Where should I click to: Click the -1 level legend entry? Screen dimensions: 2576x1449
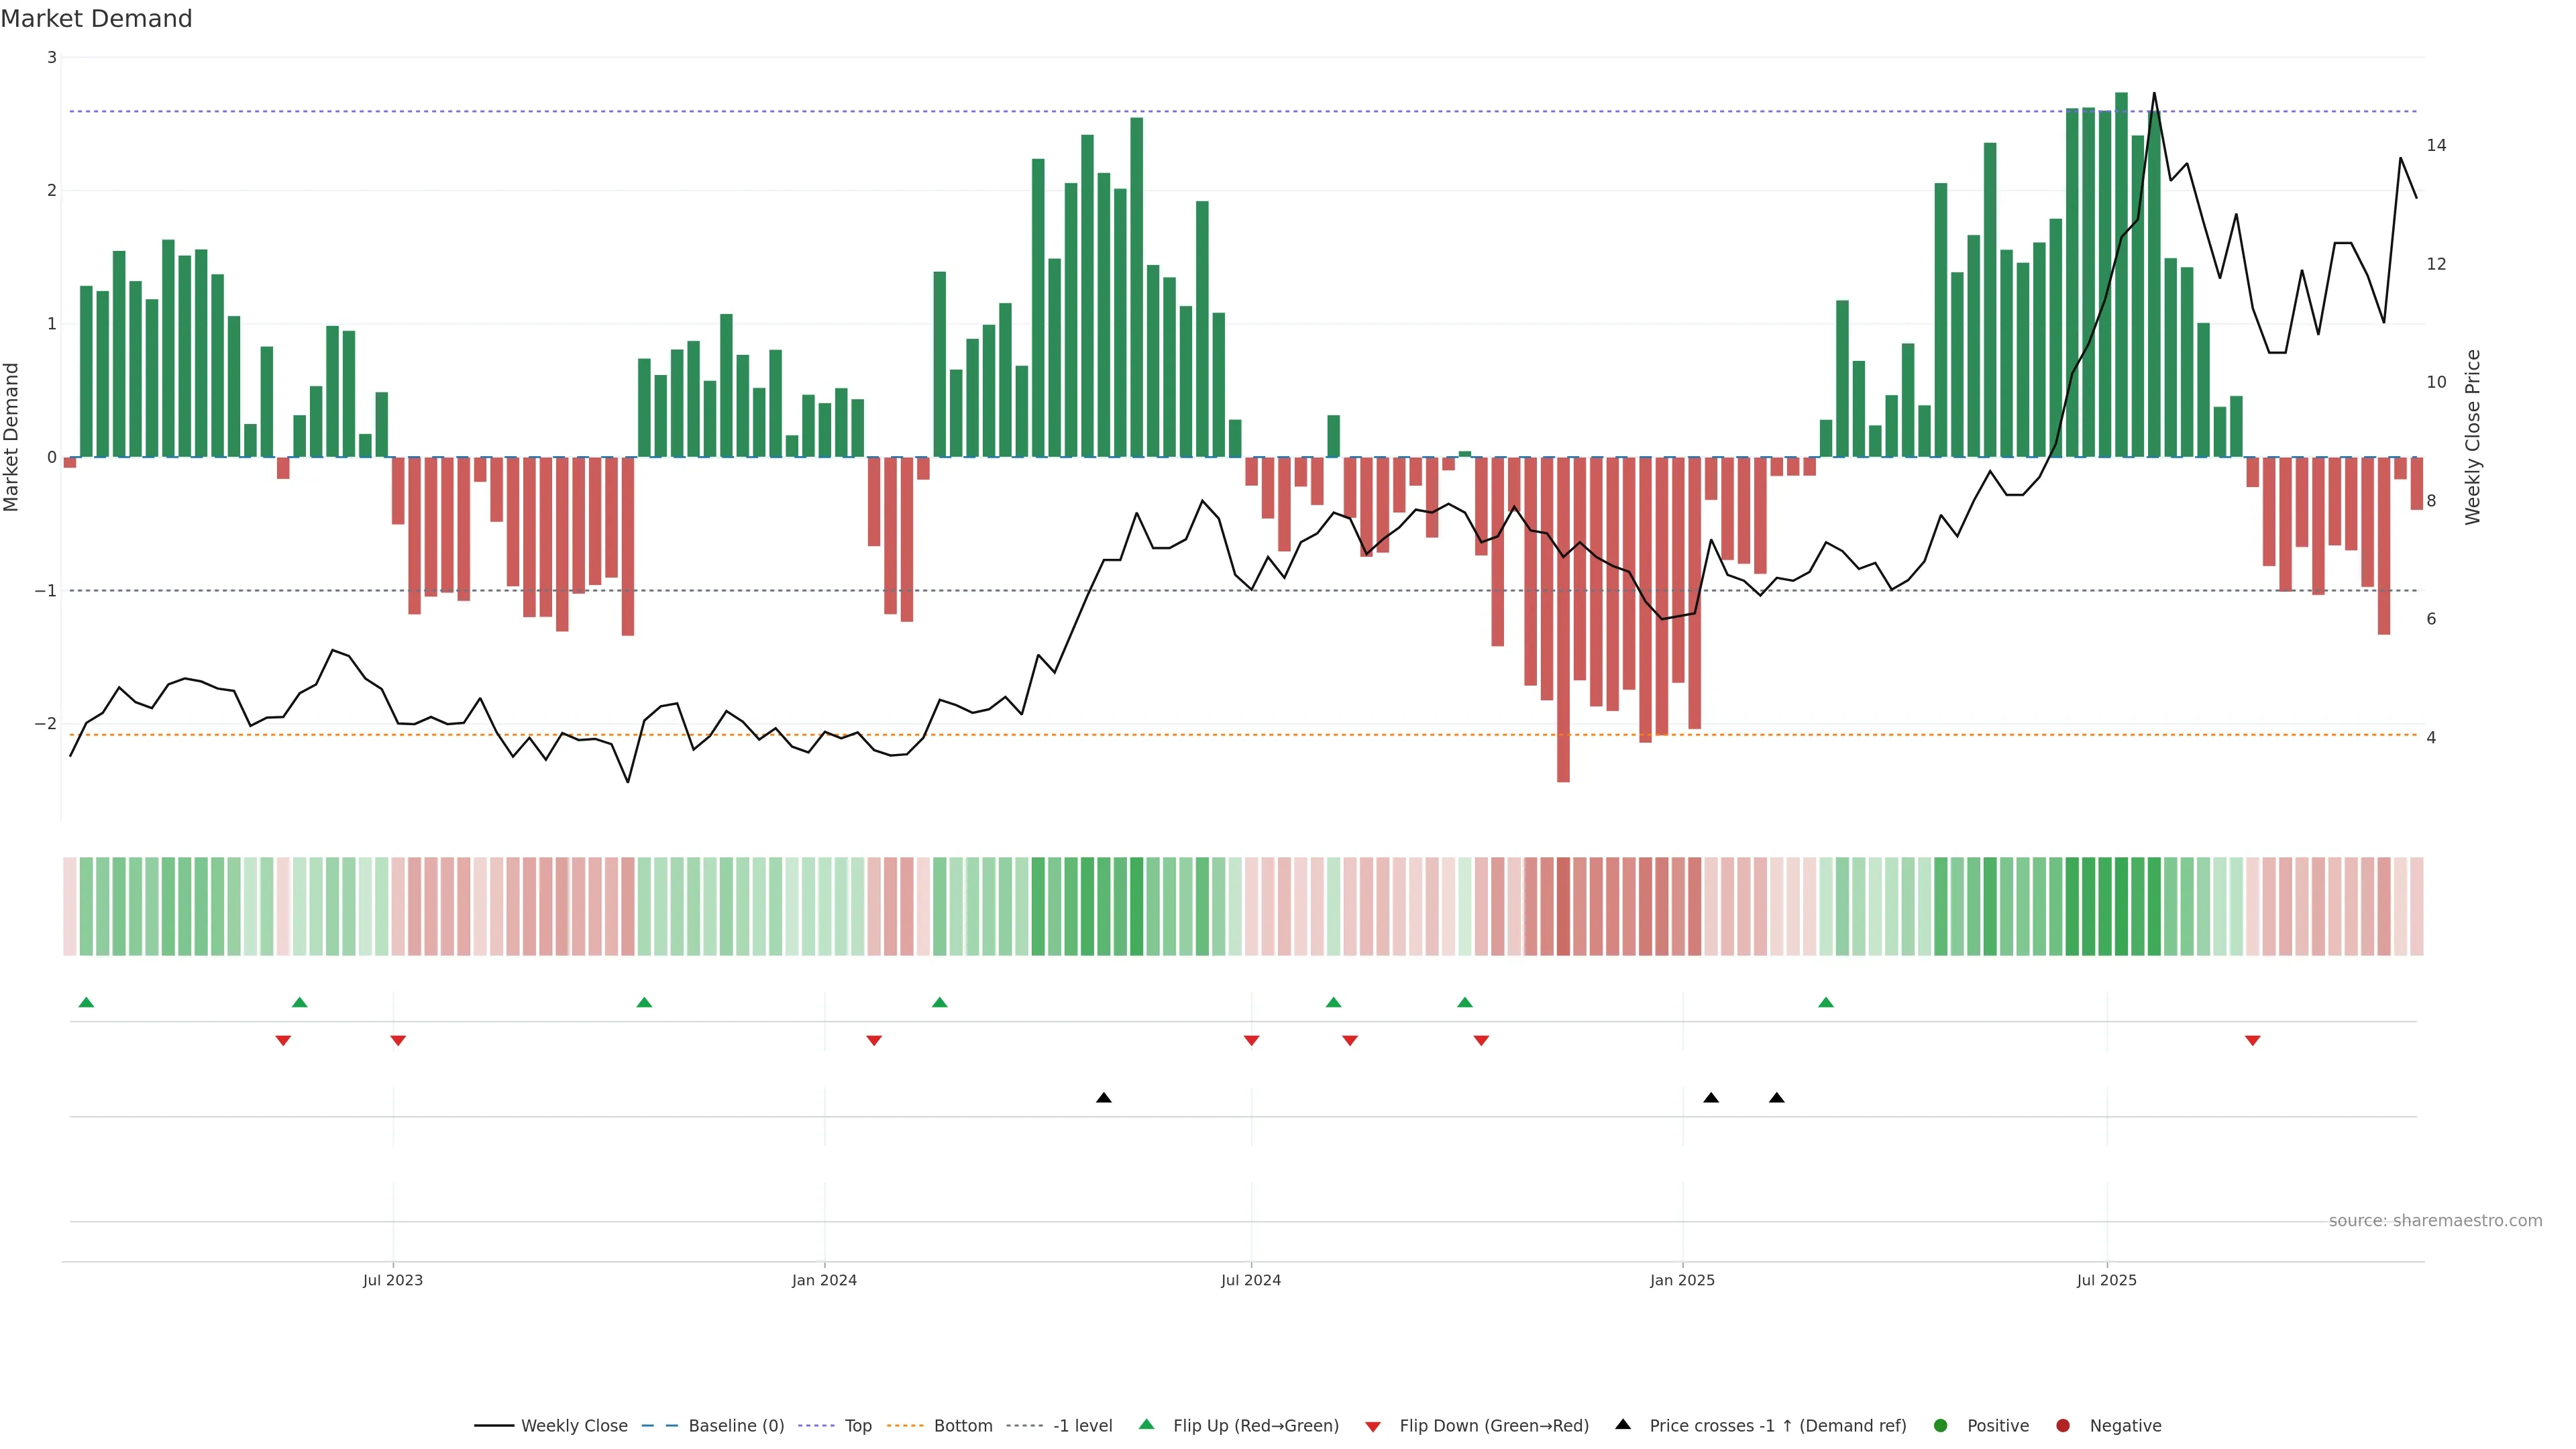[1082, 1426]
